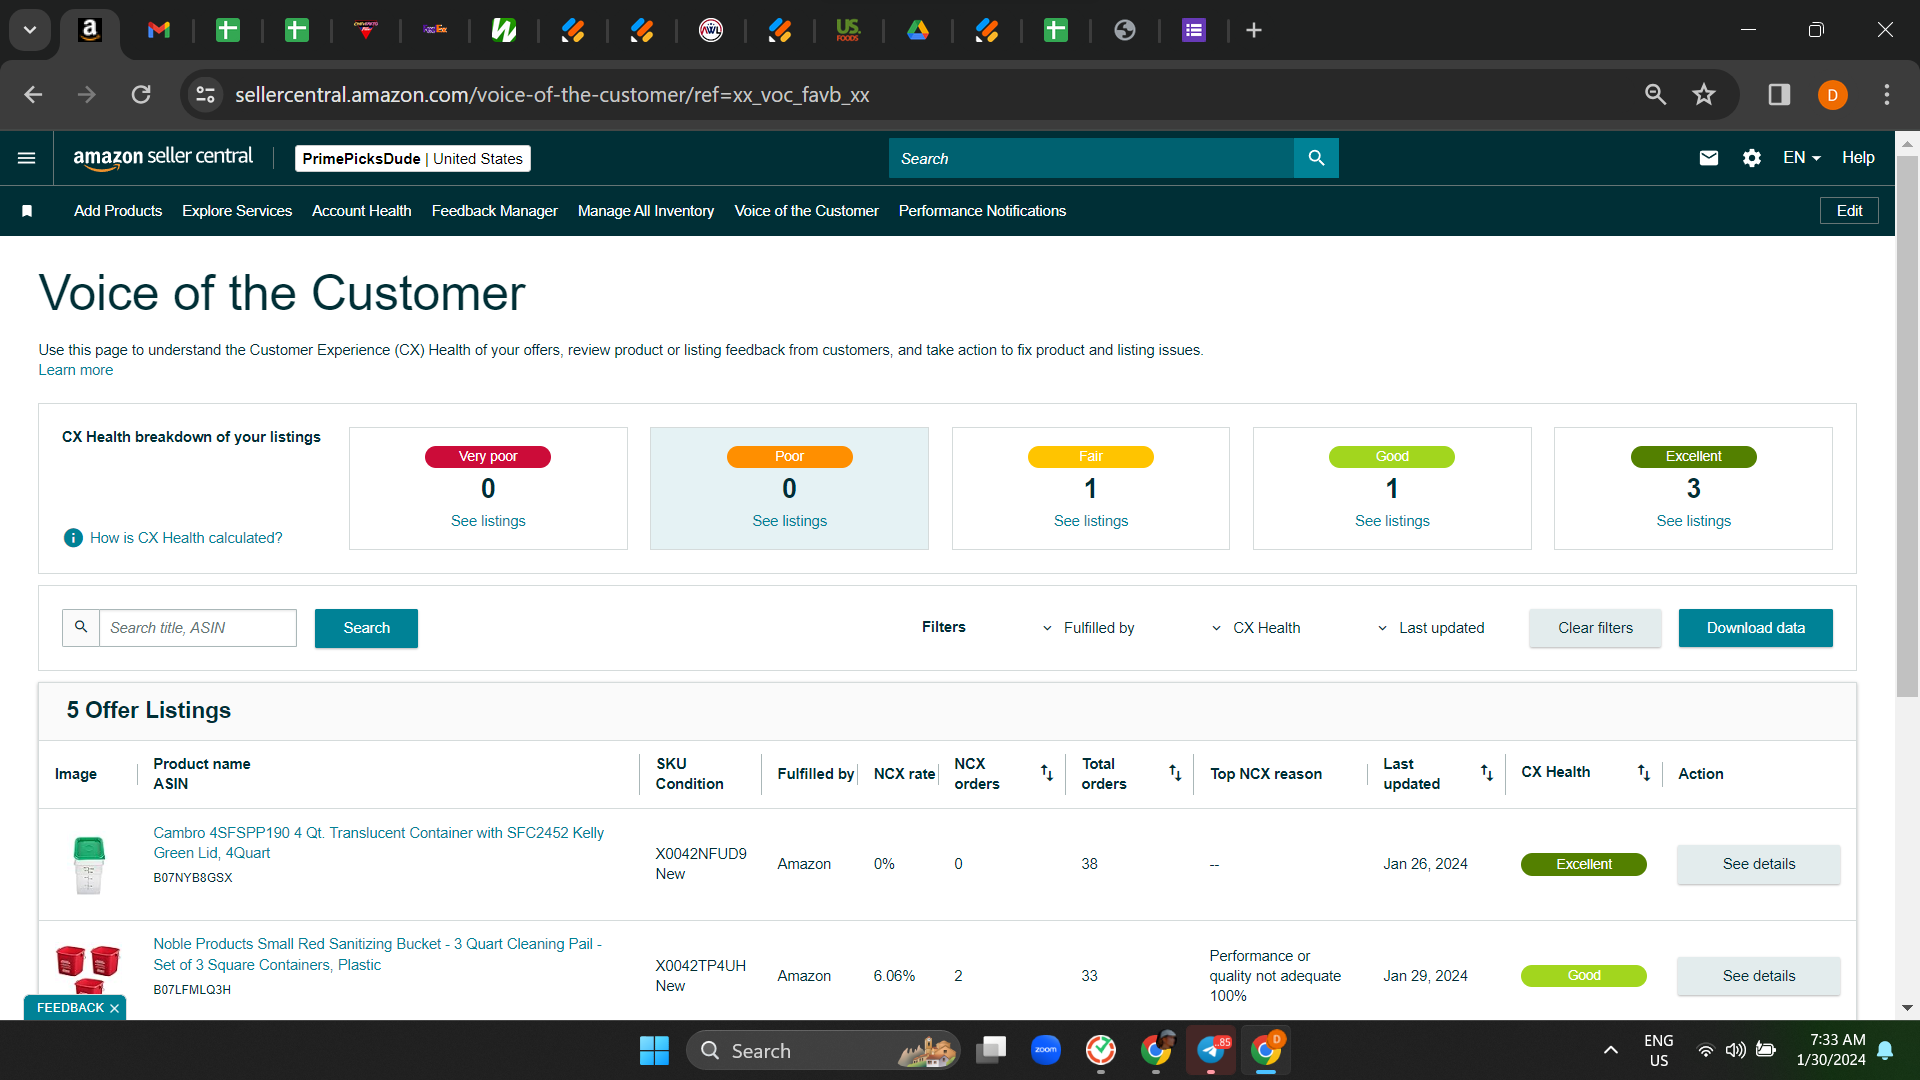Sort by NCX orders column arrows
The width and height of the screenshot is (1920, 1080).
pyautogui.click(x=1047, y=773)
